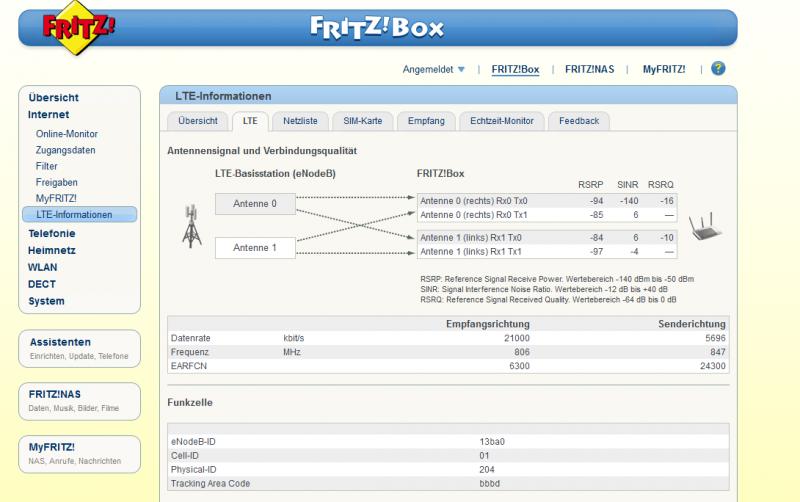This screenshot has width=800, height=502.
Task: Expand the WLAN sidebar section
Action: (42, 267)
